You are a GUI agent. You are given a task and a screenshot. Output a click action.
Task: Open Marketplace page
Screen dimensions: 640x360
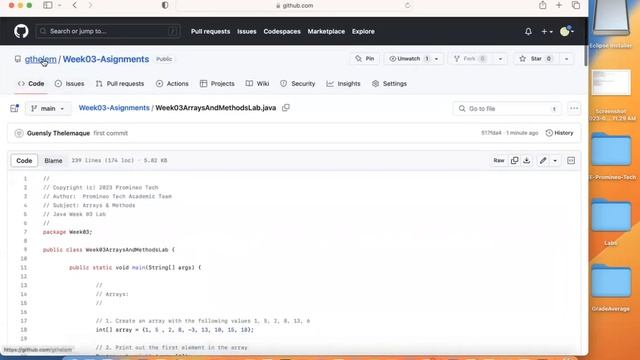(x=326, y=31)
